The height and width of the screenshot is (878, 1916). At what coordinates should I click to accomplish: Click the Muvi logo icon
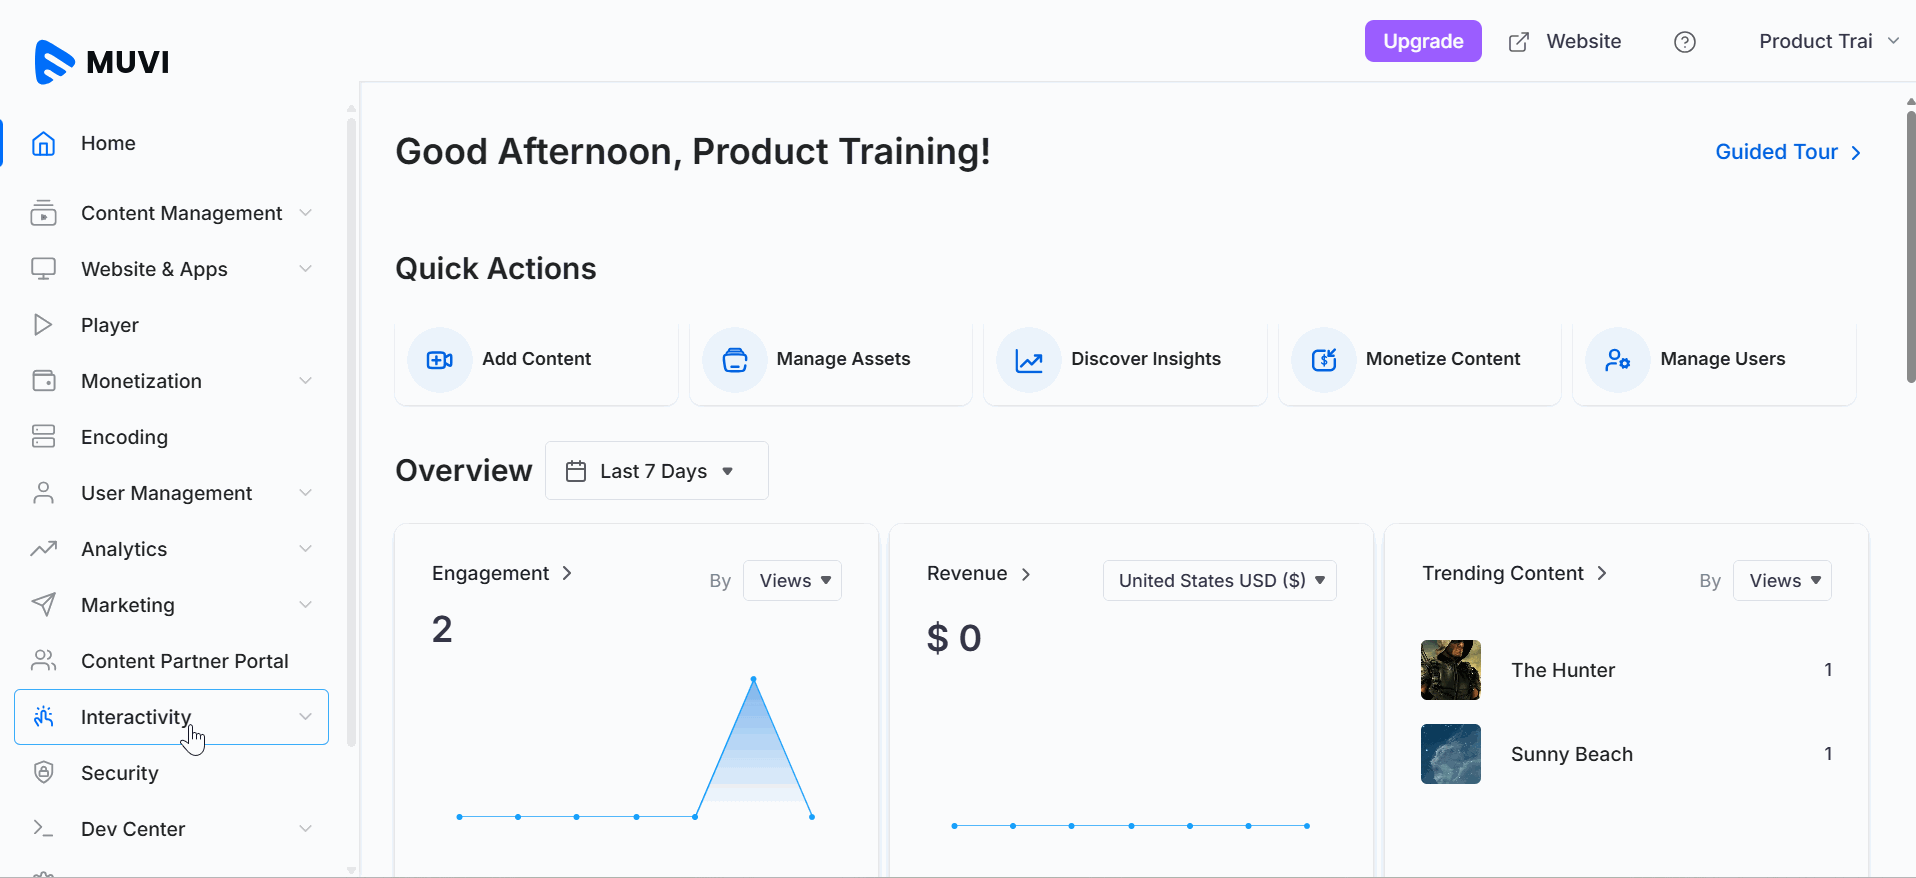click(x=54, y=62)
